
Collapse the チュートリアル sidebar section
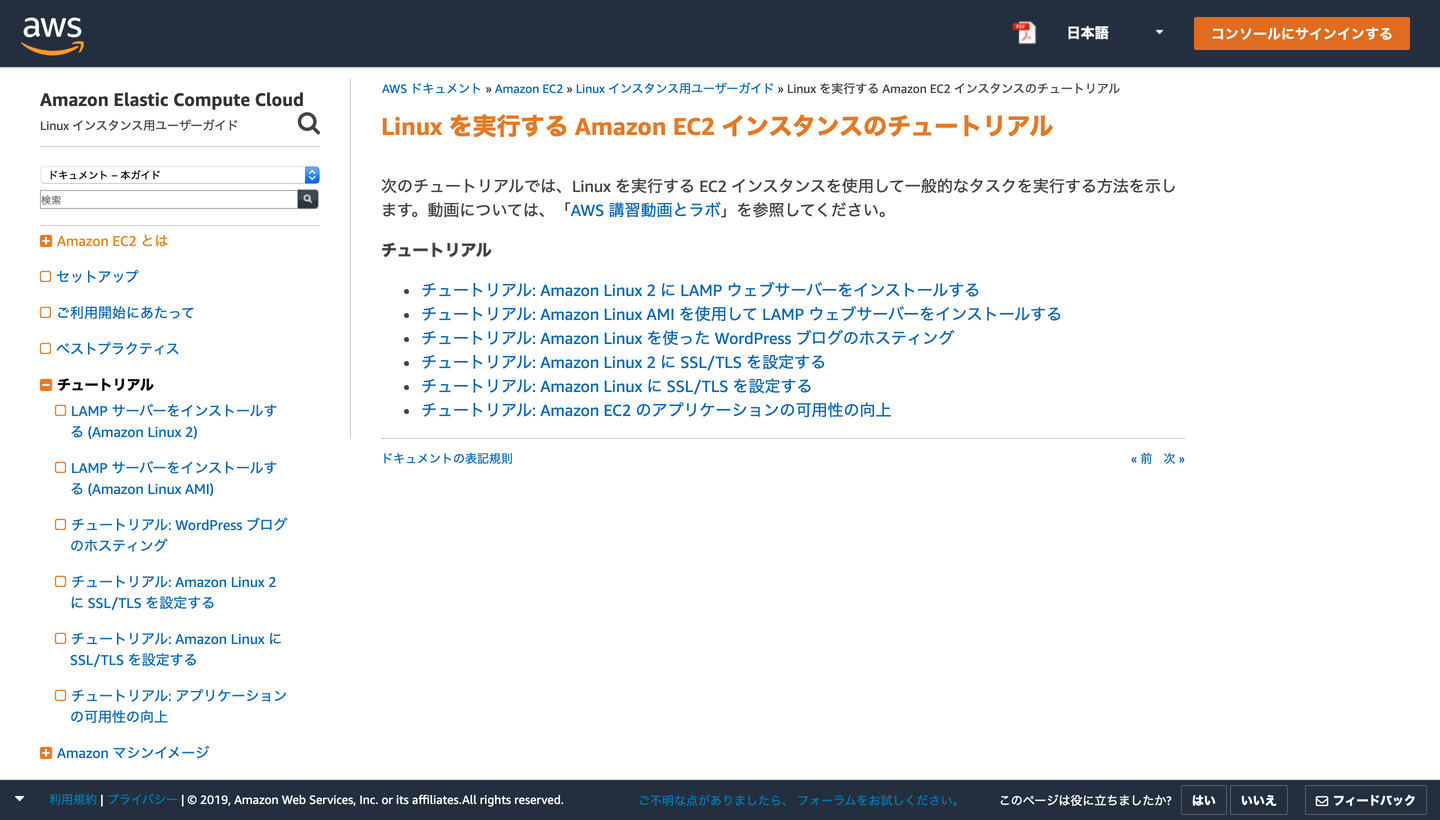coord(46,385)
